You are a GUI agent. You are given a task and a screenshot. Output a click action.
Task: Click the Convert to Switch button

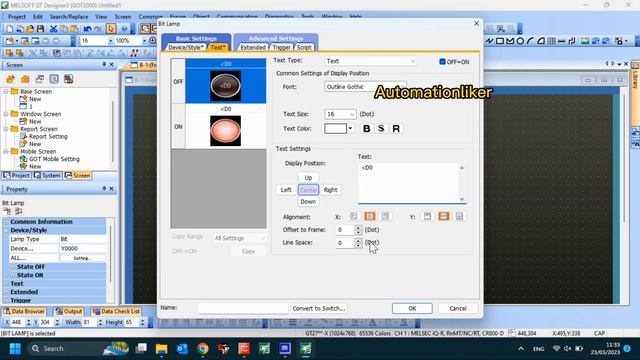pyautogui.click(x=319, y=309)
